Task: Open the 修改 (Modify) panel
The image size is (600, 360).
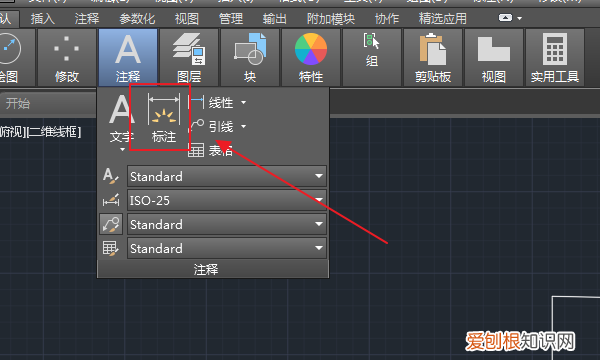Action: [x=67, y=57]
